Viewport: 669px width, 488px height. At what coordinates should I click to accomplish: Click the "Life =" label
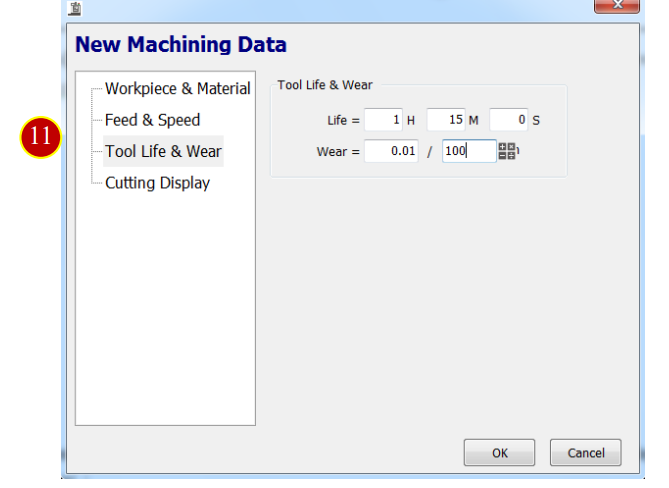point(343,120)
